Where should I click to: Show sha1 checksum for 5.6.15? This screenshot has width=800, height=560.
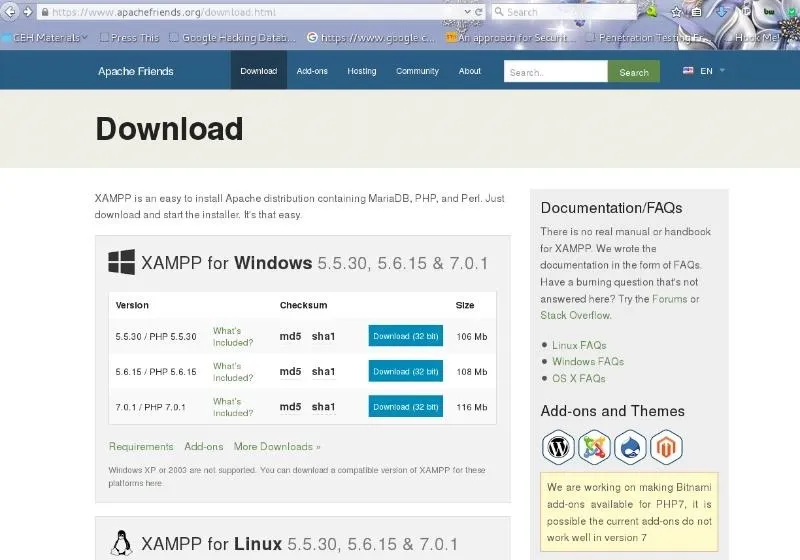[323, 372]
